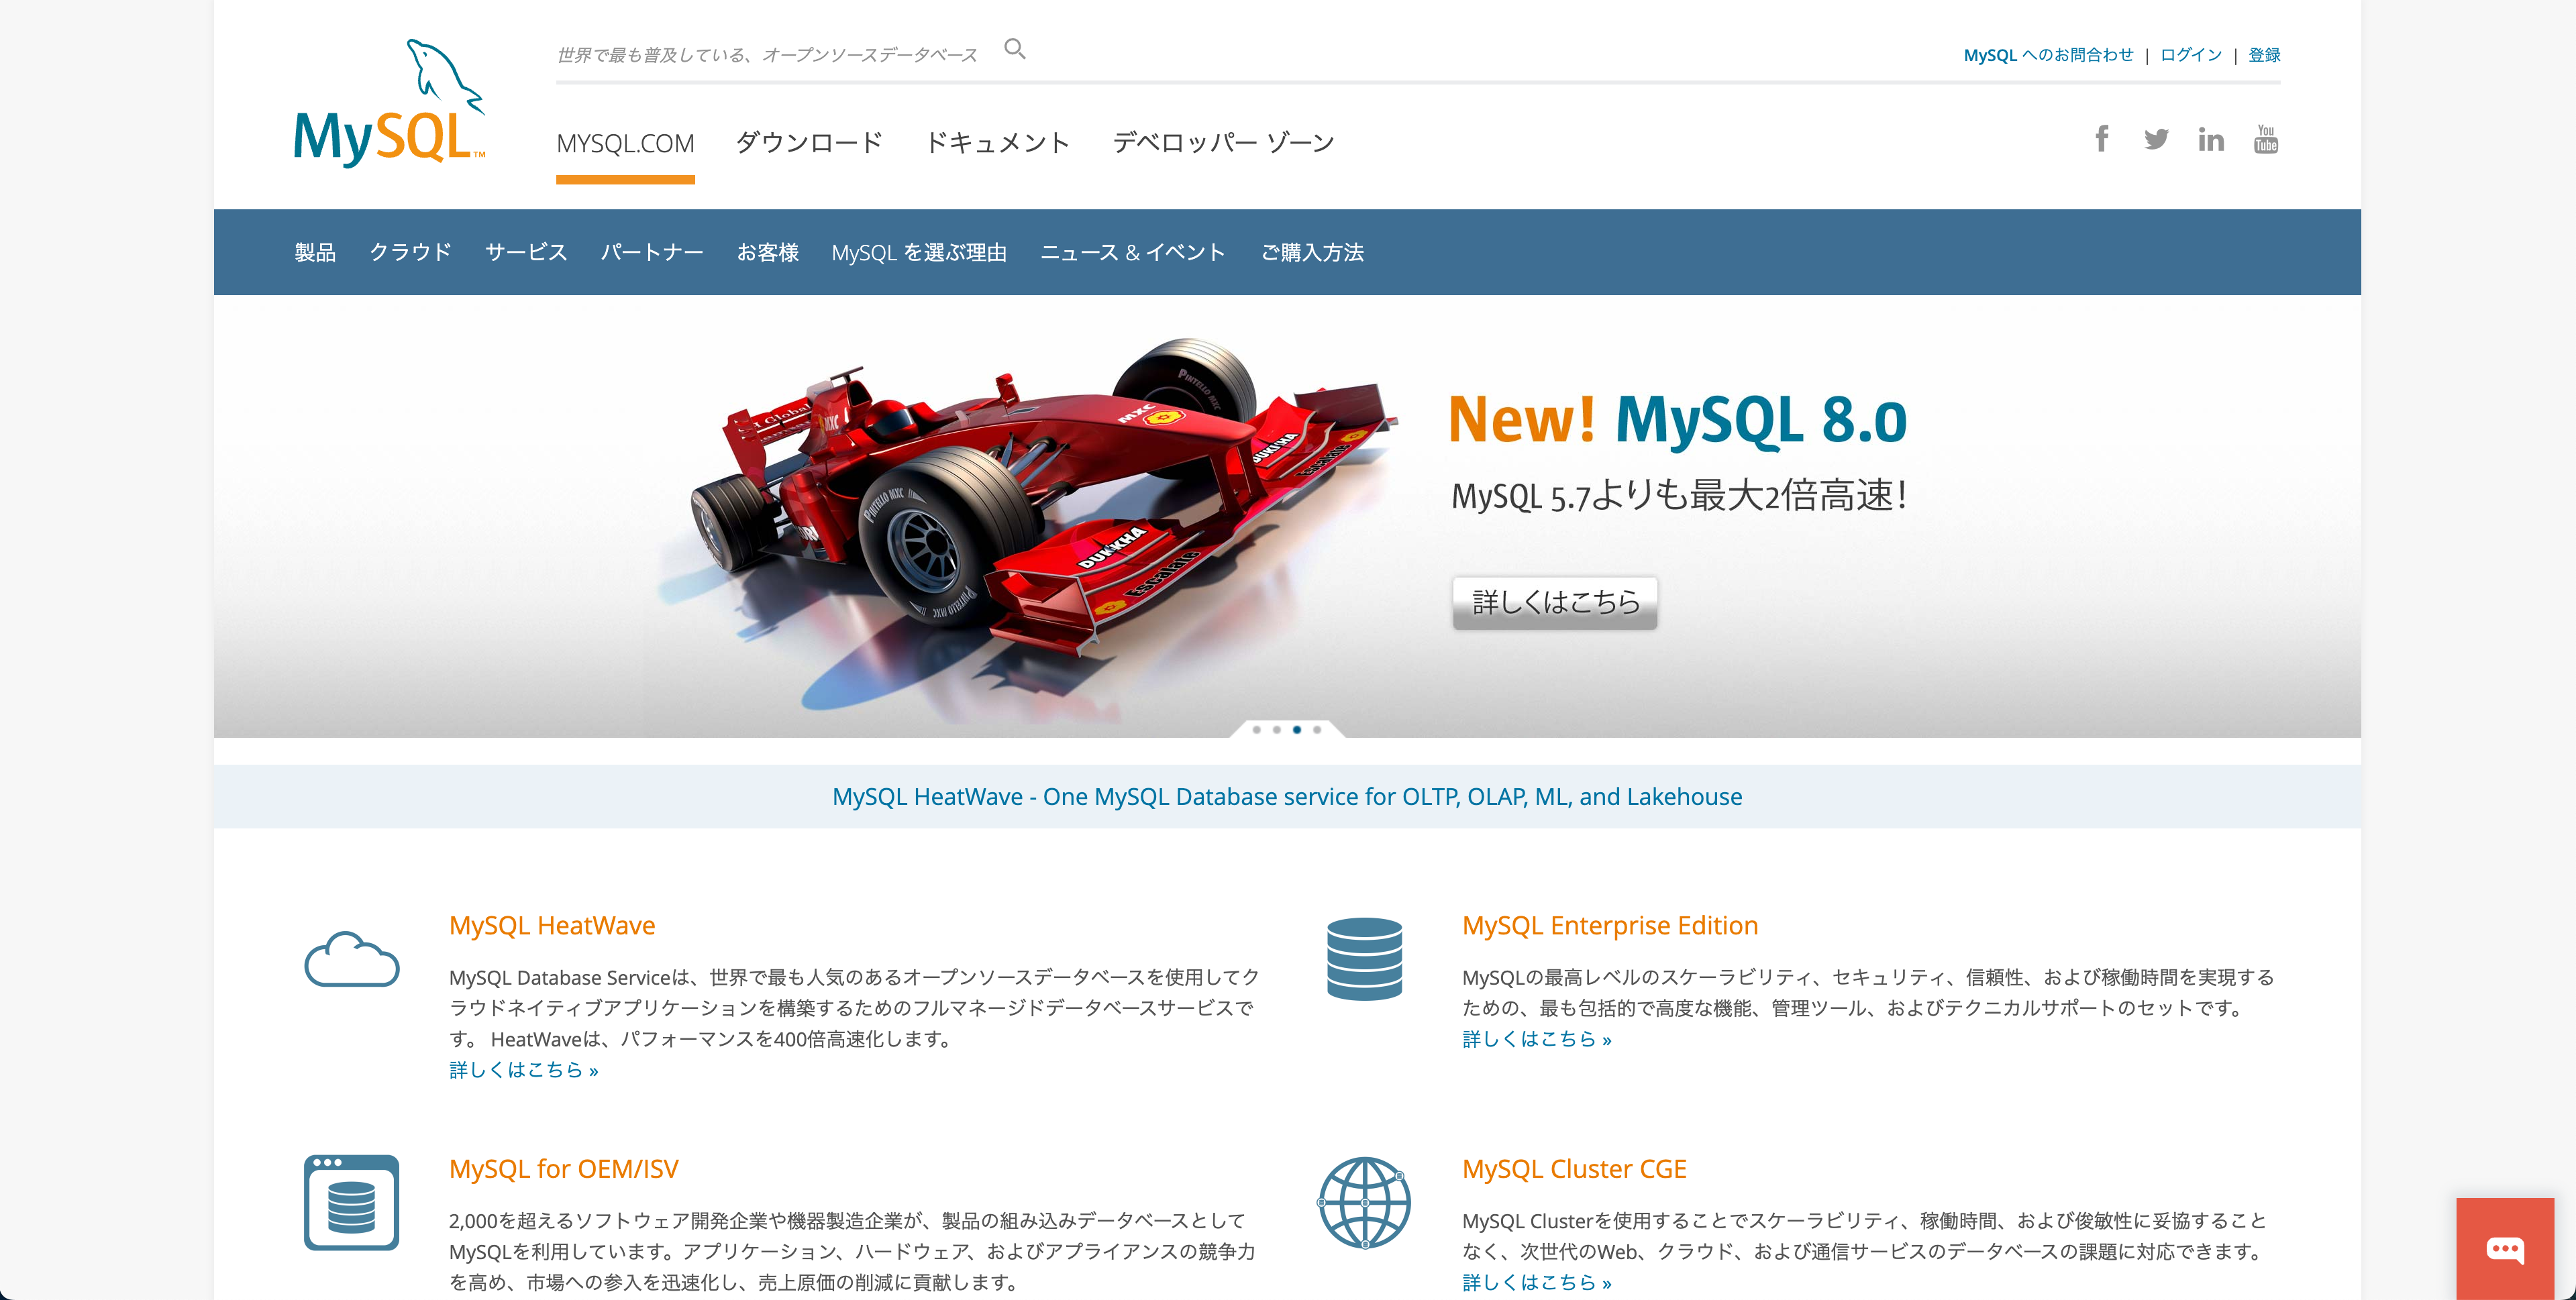
Task: Click the HeatWave cloud icon
Action: pyautogui.click(x=351, y=960)
